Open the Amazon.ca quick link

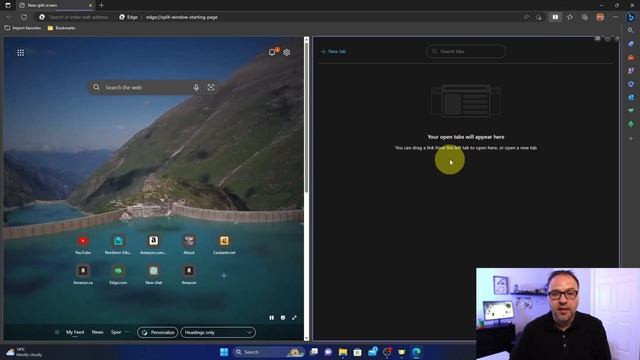83,274
